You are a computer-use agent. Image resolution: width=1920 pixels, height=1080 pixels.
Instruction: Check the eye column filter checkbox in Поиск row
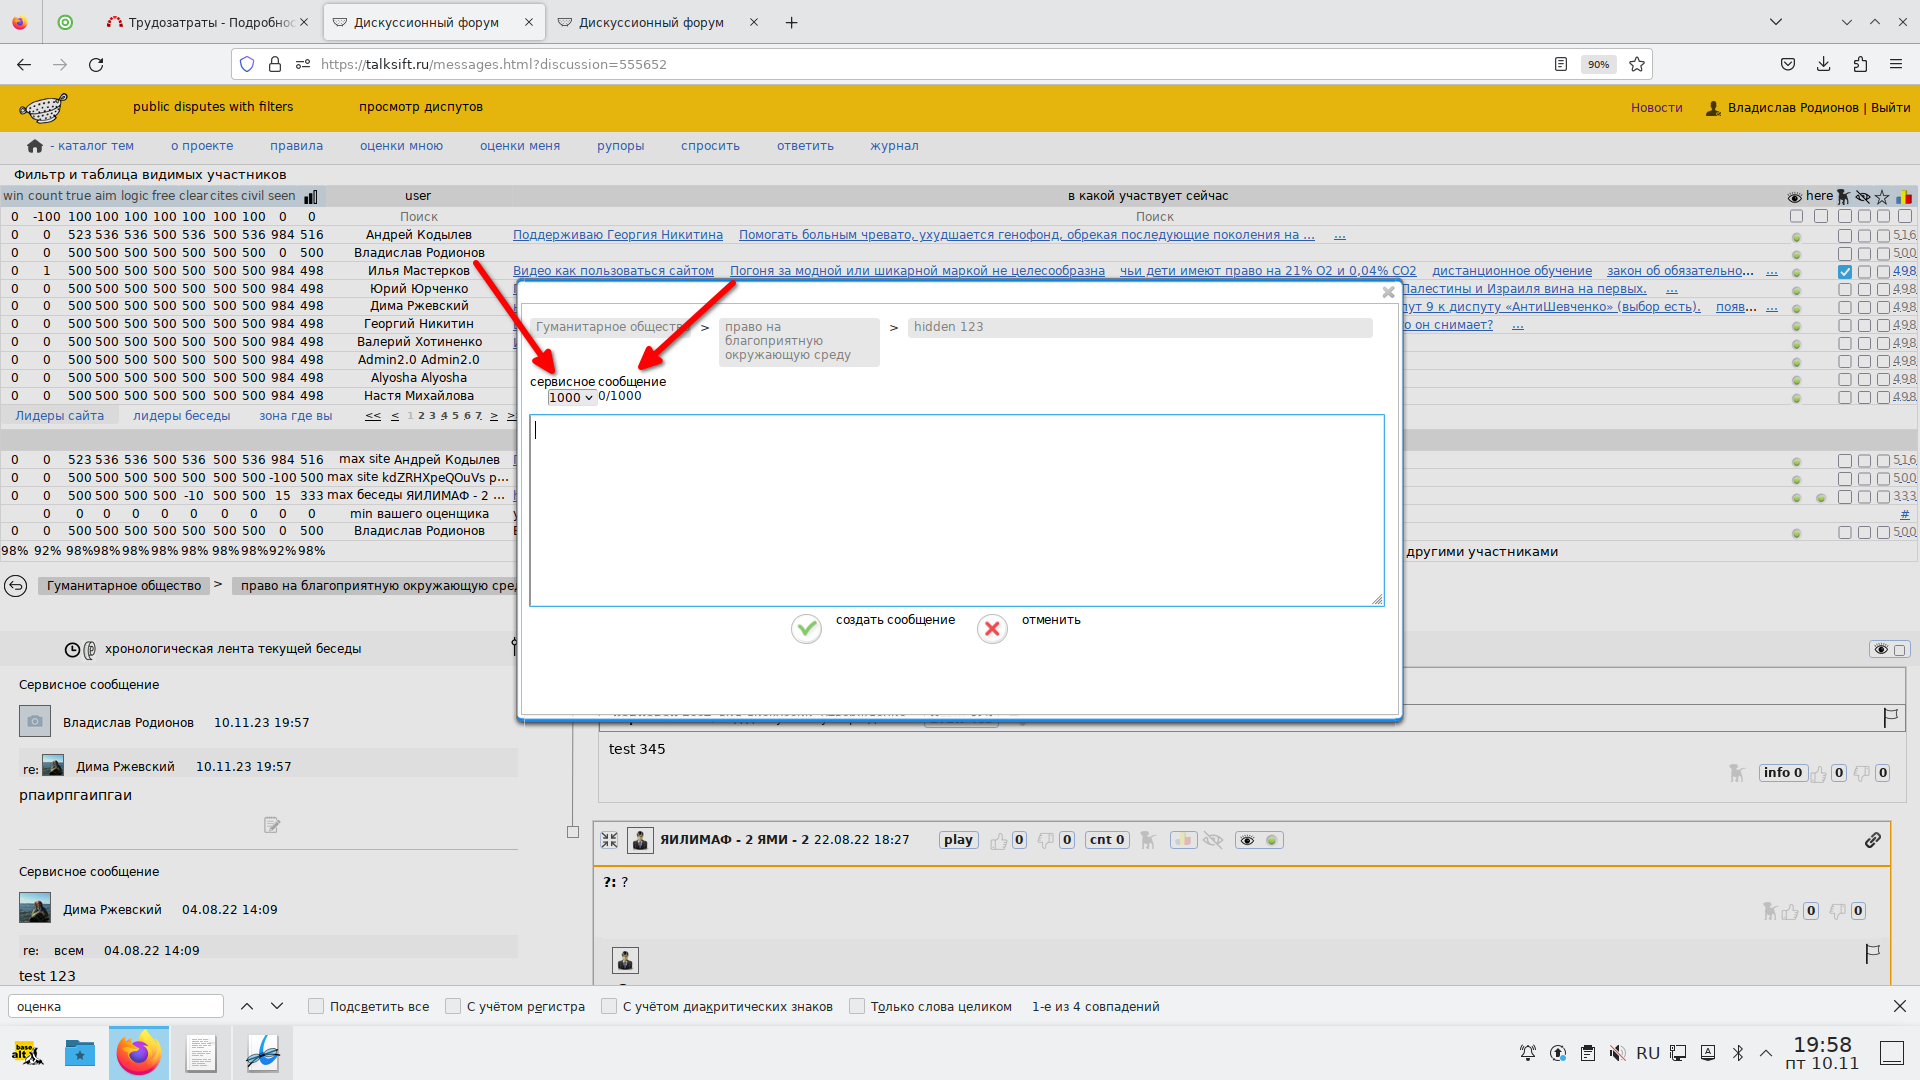click(x=1796, y=216)
